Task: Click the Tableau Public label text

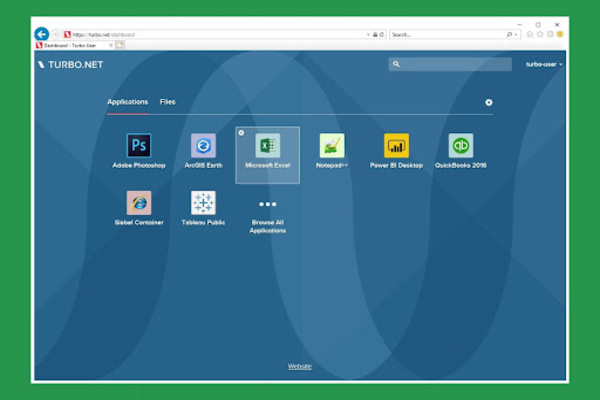Action: click(x=203, y=222)
